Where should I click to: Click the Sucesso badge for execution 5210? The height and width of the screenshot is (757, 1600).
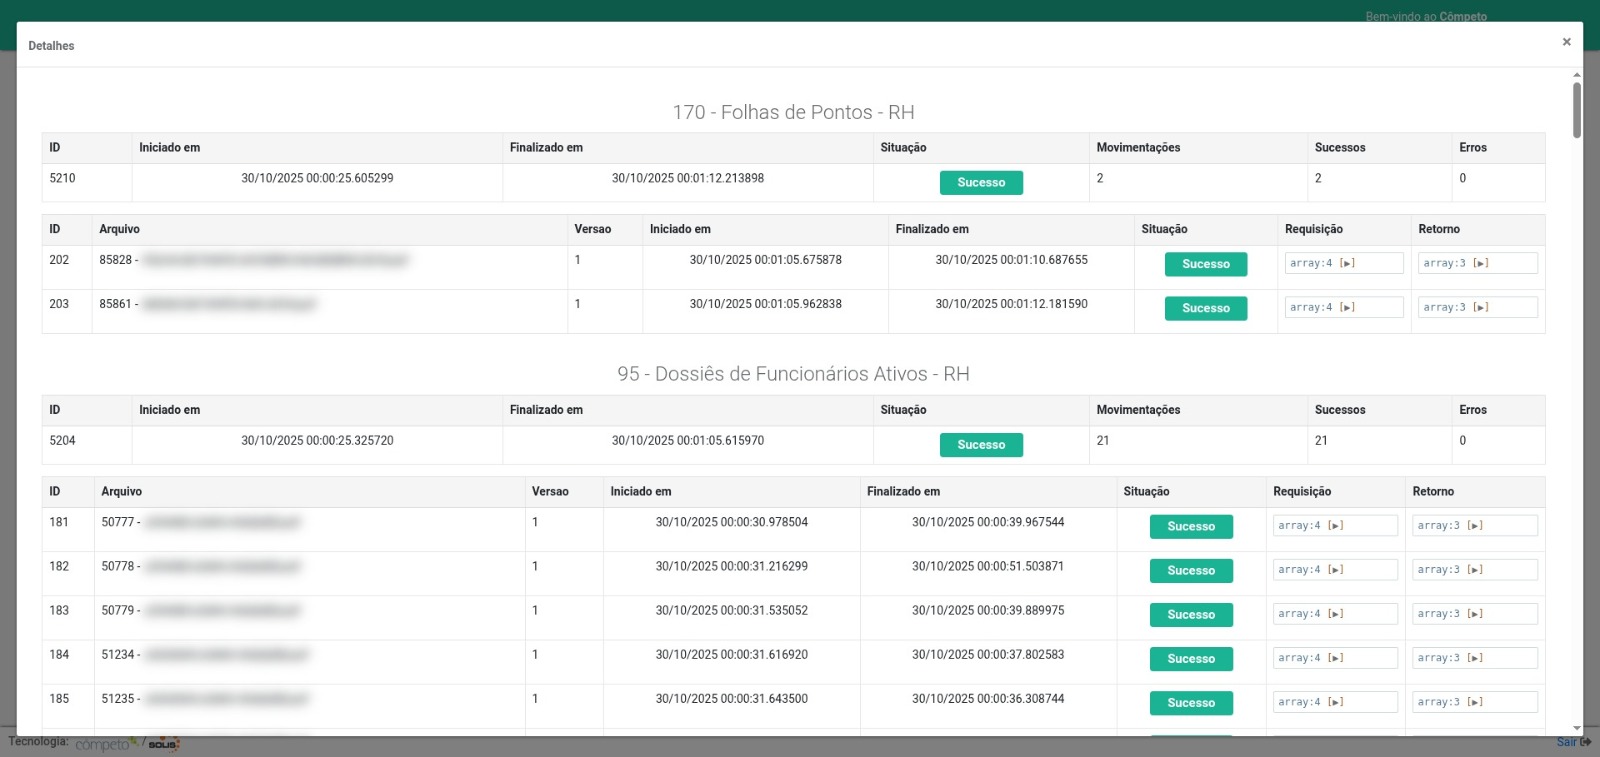click(980, 183)
